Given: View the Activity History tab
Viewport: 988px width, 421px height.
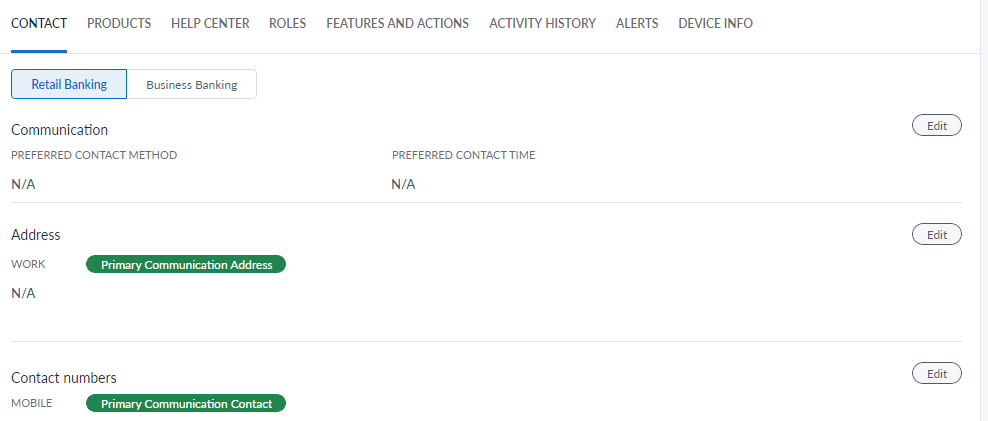Looking at the screenshot, I should pyautogui.click(x=542, y=23).
